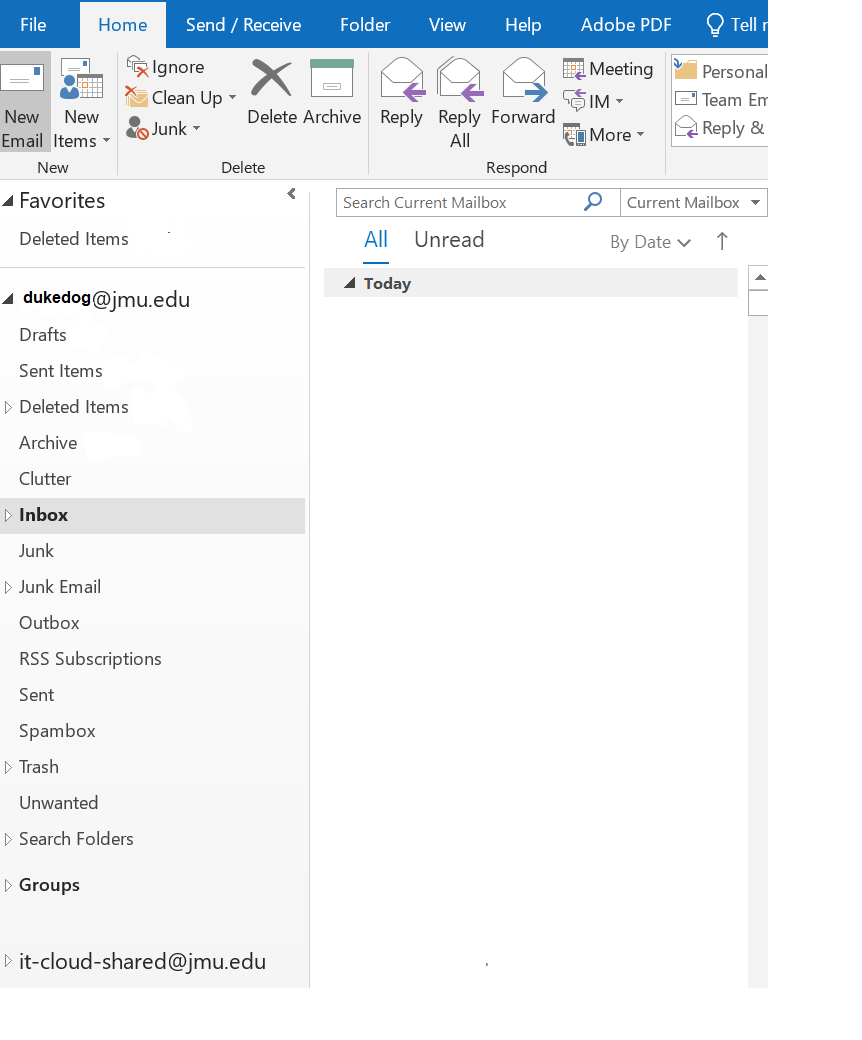Screen dimensions: 862x1040
Task: Collapse the folder pane with arrow
Action: 291,194
